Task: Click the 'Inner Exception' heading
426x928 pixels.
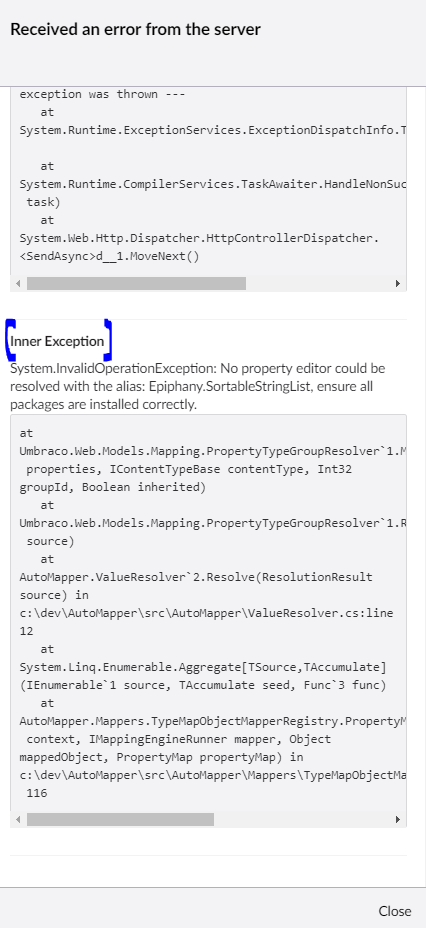Action: [57, 341]
